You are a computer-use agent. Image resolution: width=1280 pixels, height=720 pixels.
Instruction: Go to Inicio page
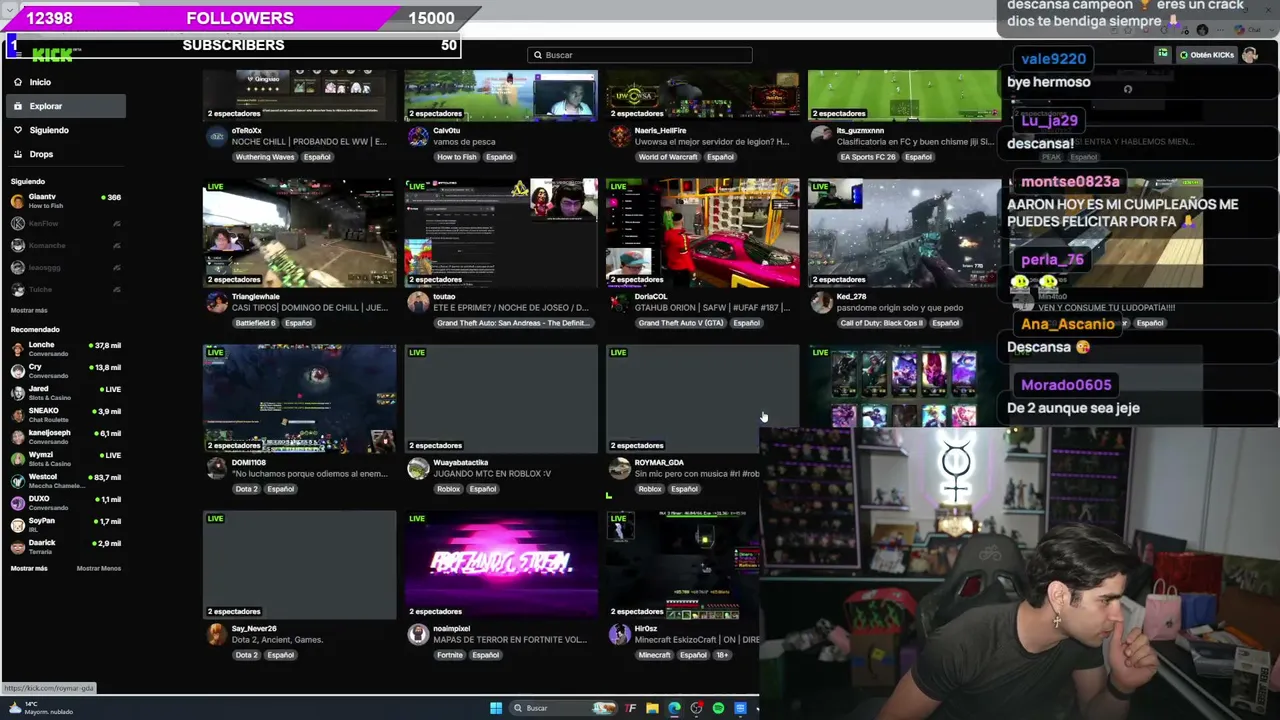(66, 82)
